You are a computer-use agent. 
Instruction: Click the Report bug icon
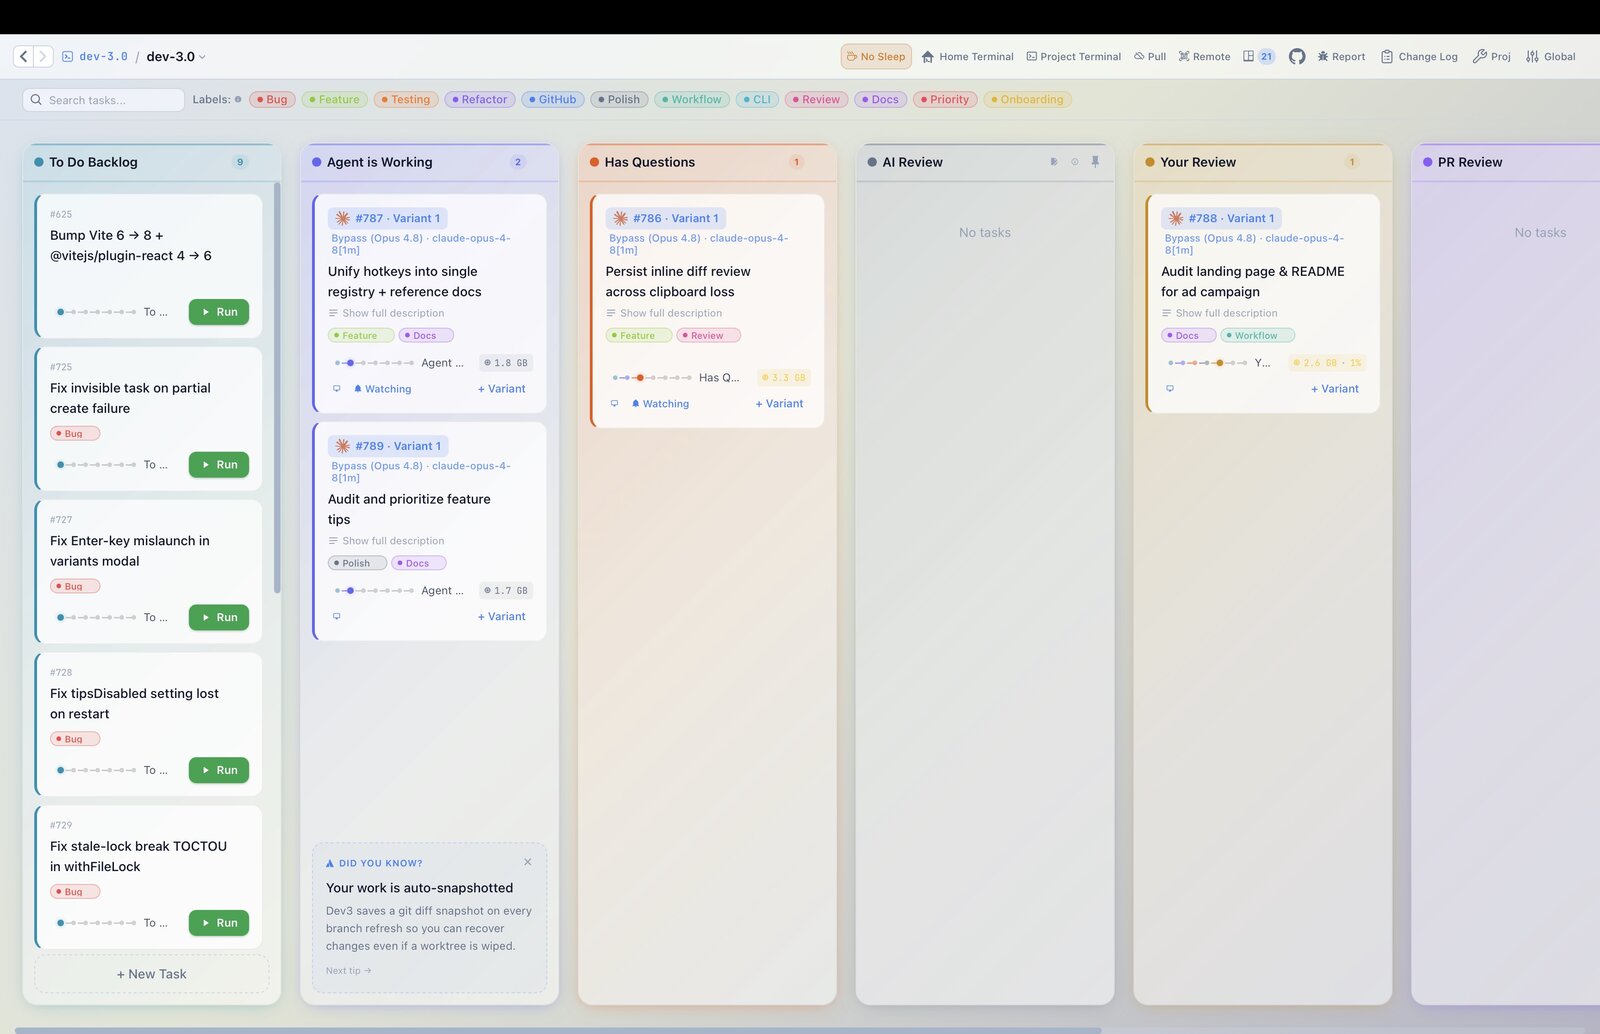tap(1341, 57)
